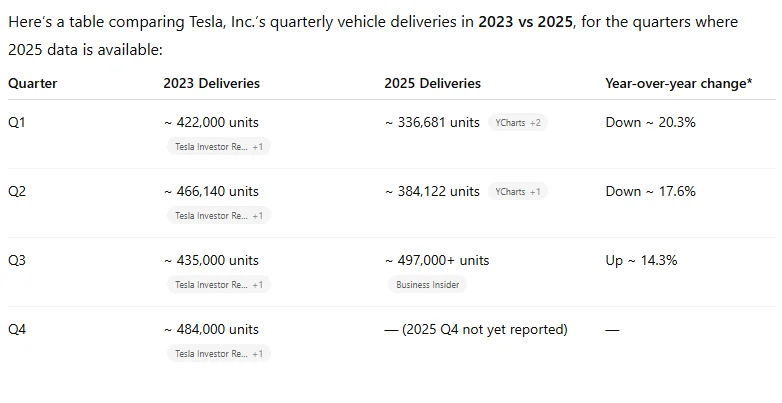
Task: Open the Tesla Investor Relations source for Q2 2023
Action: tap(217, 215)
